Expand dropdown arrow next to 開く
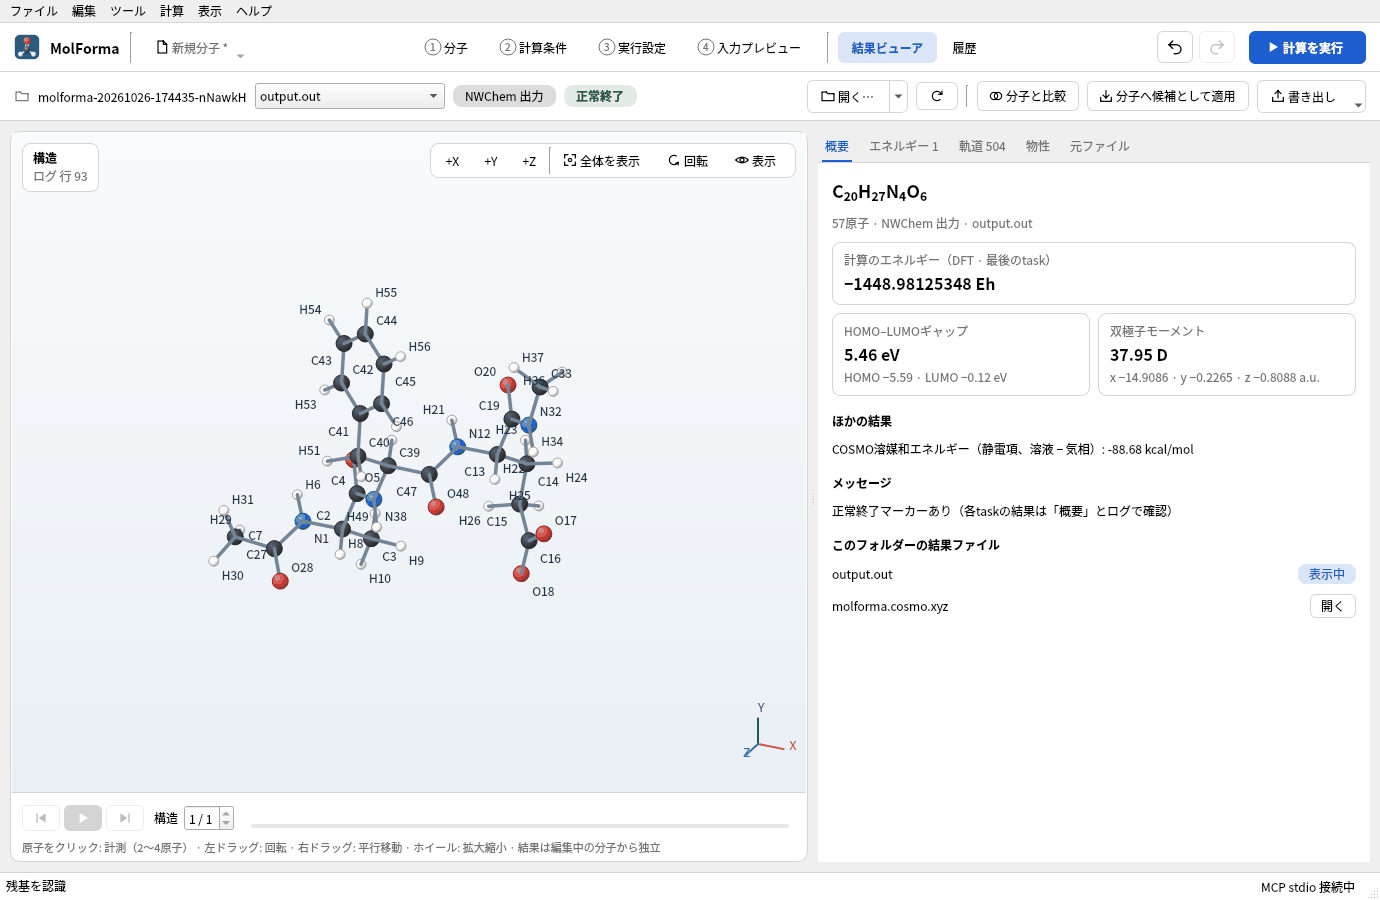The height and width of the screenshot is (900, 1380). (898, 96)
